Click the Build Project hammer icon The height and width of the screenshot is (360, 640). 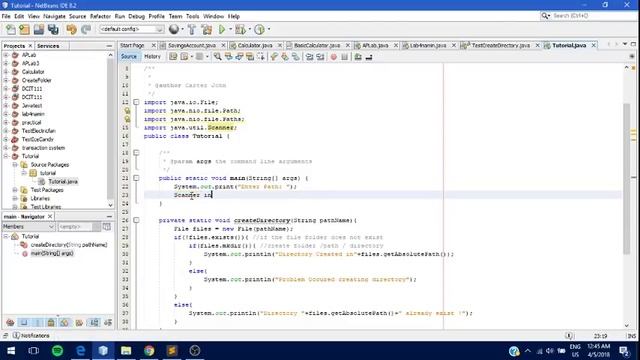(192, 29)
